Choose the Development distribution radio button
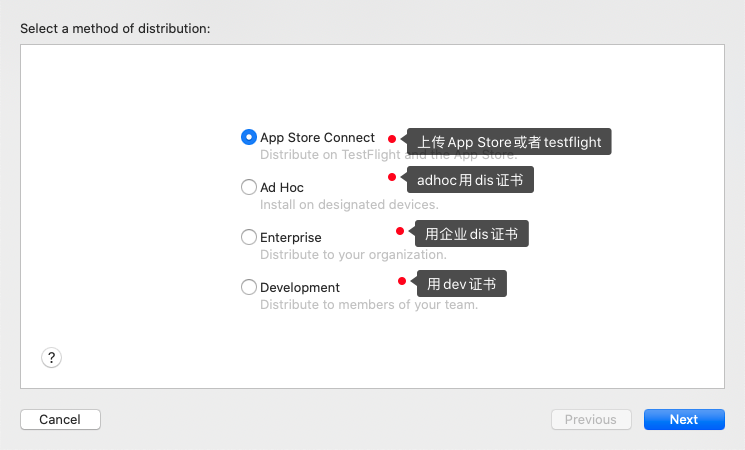745x450 pixels. [x=248, y=287]
